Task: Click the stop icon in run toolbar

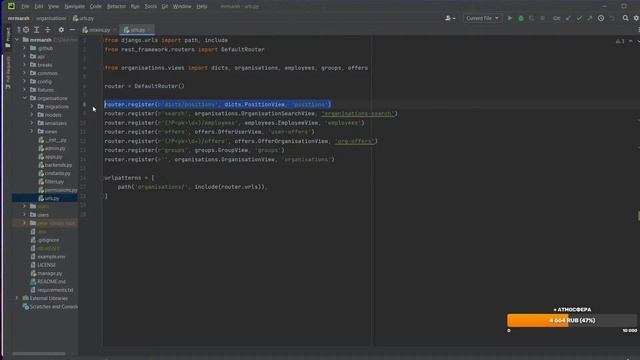Action: pyautogui.click(x=542, y=18)
